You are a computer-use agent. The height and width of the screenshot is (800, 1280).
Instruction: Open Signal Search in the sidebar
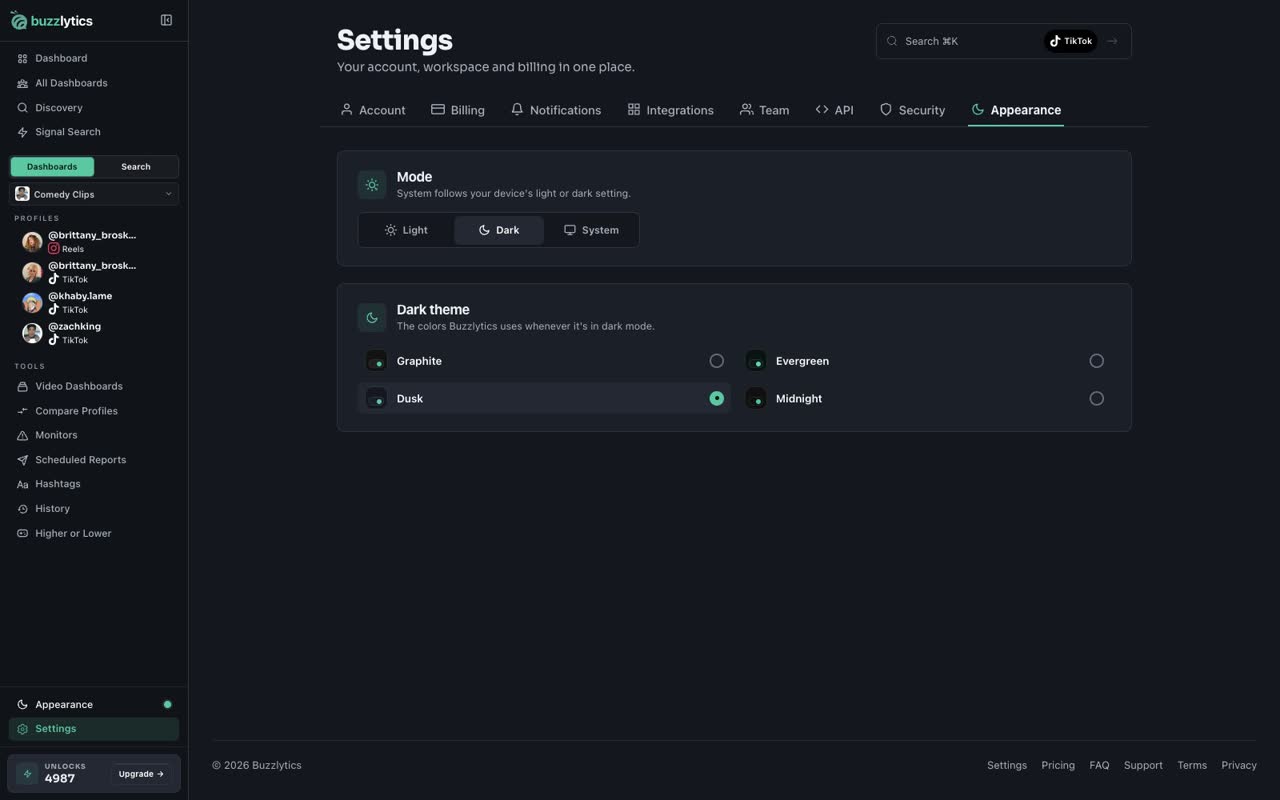(x=94, y=132)
